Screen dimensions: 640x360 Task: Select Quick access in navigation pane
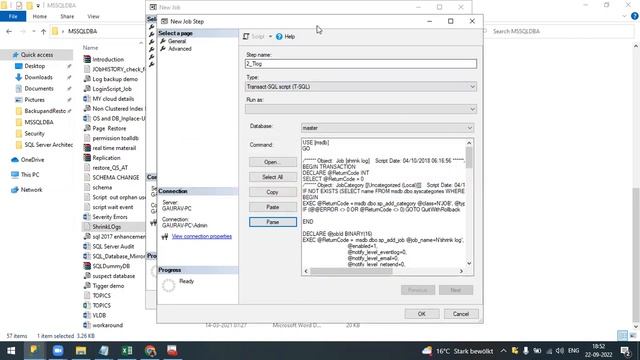(x=37, y=55)
